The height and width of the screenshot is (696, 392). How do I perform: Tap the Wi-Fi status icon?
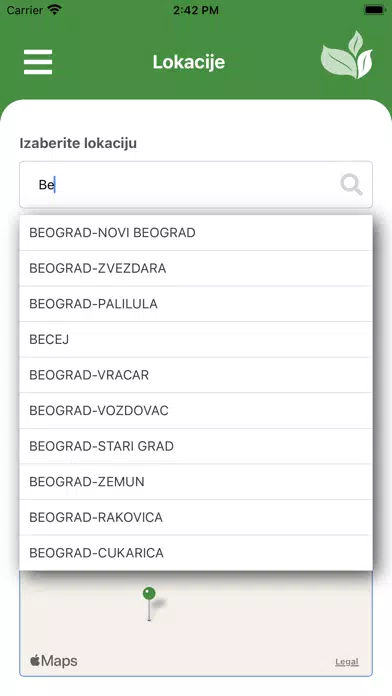(x=55, y=10)
